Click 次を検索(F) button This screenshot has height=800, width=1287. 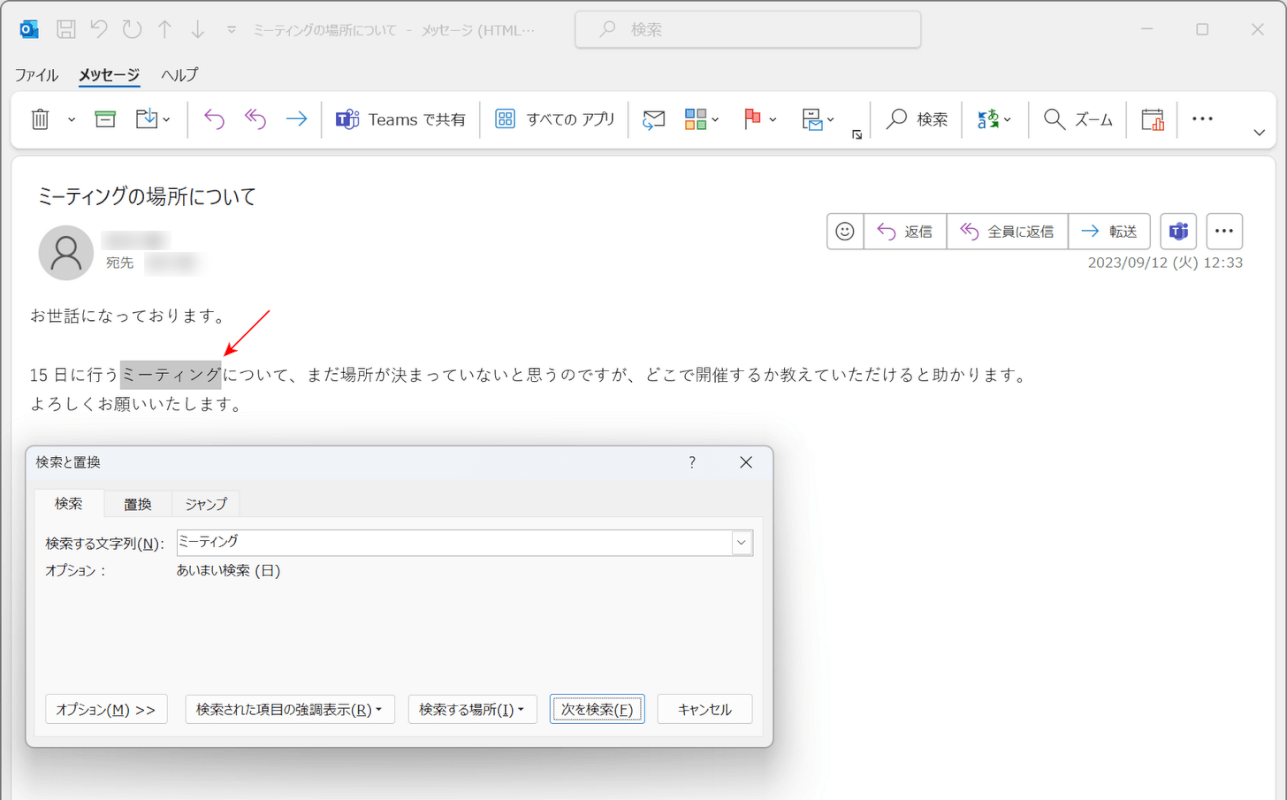tap(597, 709)
